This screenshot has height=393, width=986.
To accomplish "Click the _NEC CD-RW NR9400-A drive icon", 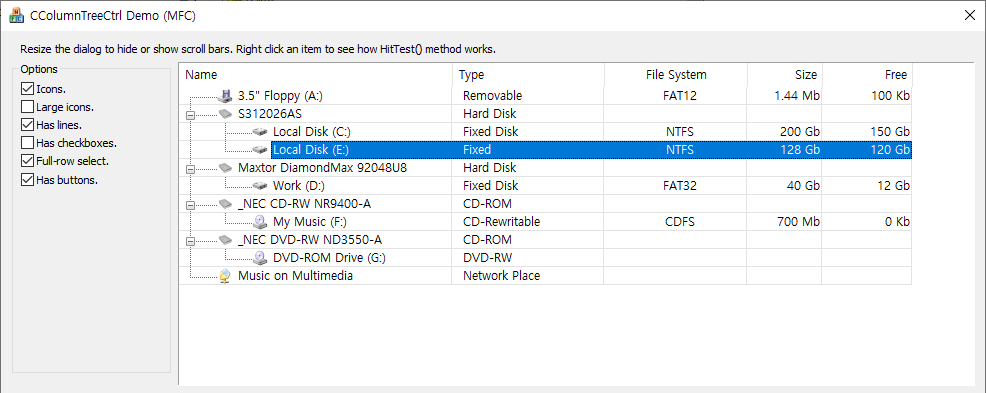I will tap(225, 204).
